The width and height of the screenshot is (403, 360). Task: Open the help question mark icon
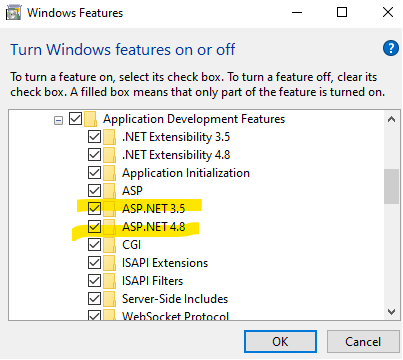tap(391, 49)
